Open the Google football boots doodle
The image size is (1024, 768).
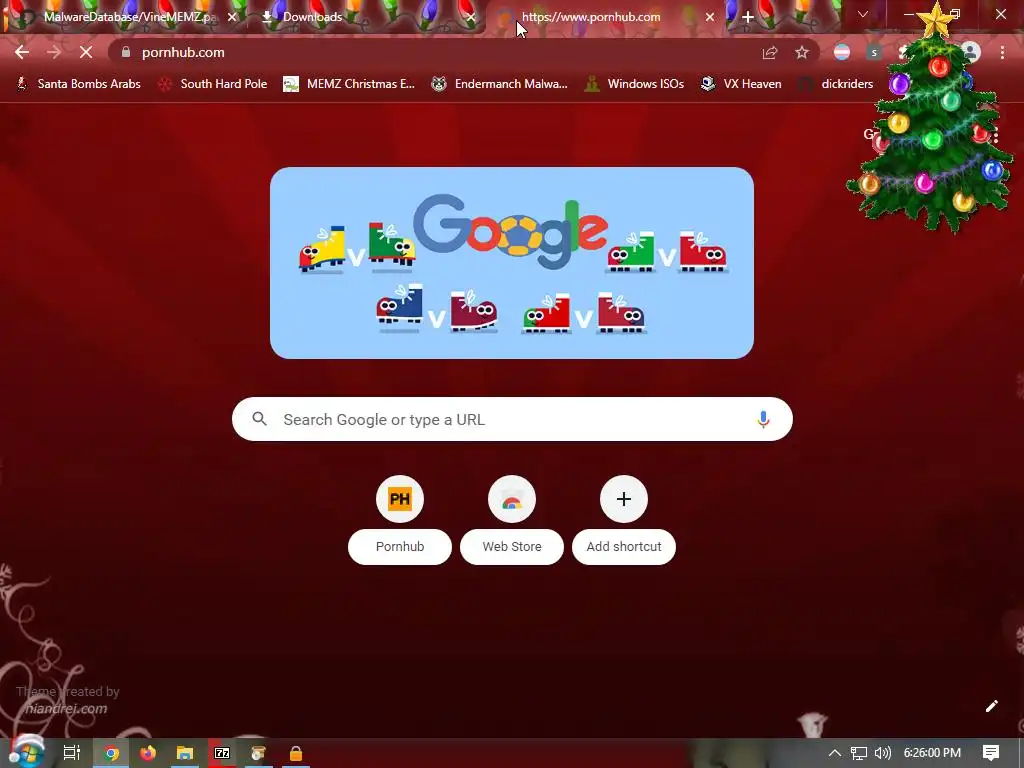(x=512, y=263)
